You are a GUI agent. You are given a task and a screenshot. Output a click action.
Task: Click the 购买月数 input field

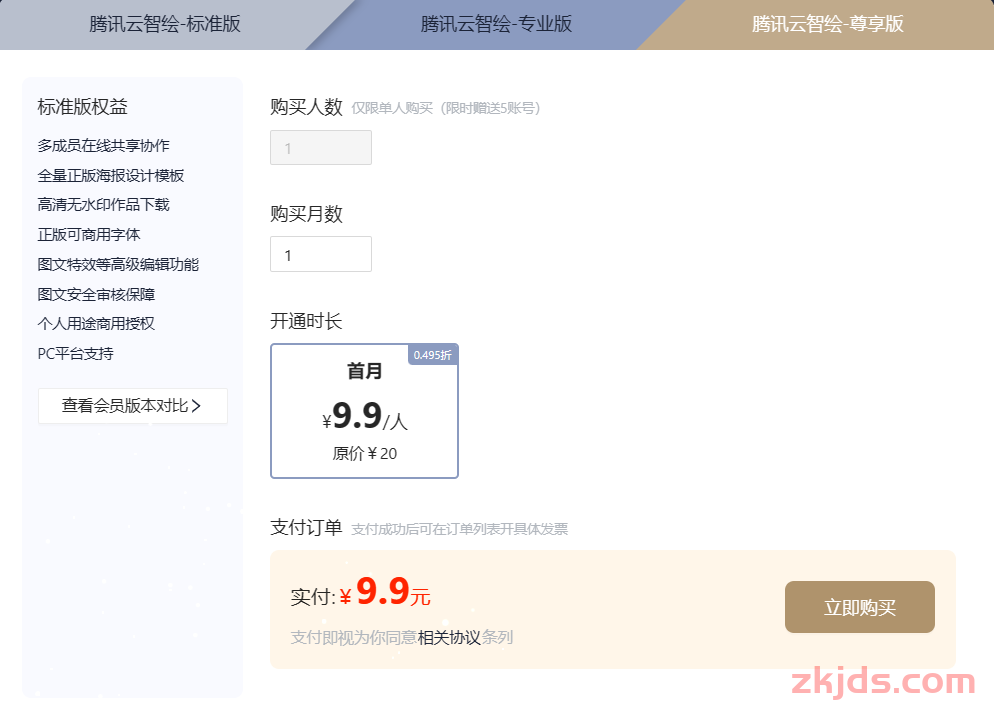click(x=321, y=254)
